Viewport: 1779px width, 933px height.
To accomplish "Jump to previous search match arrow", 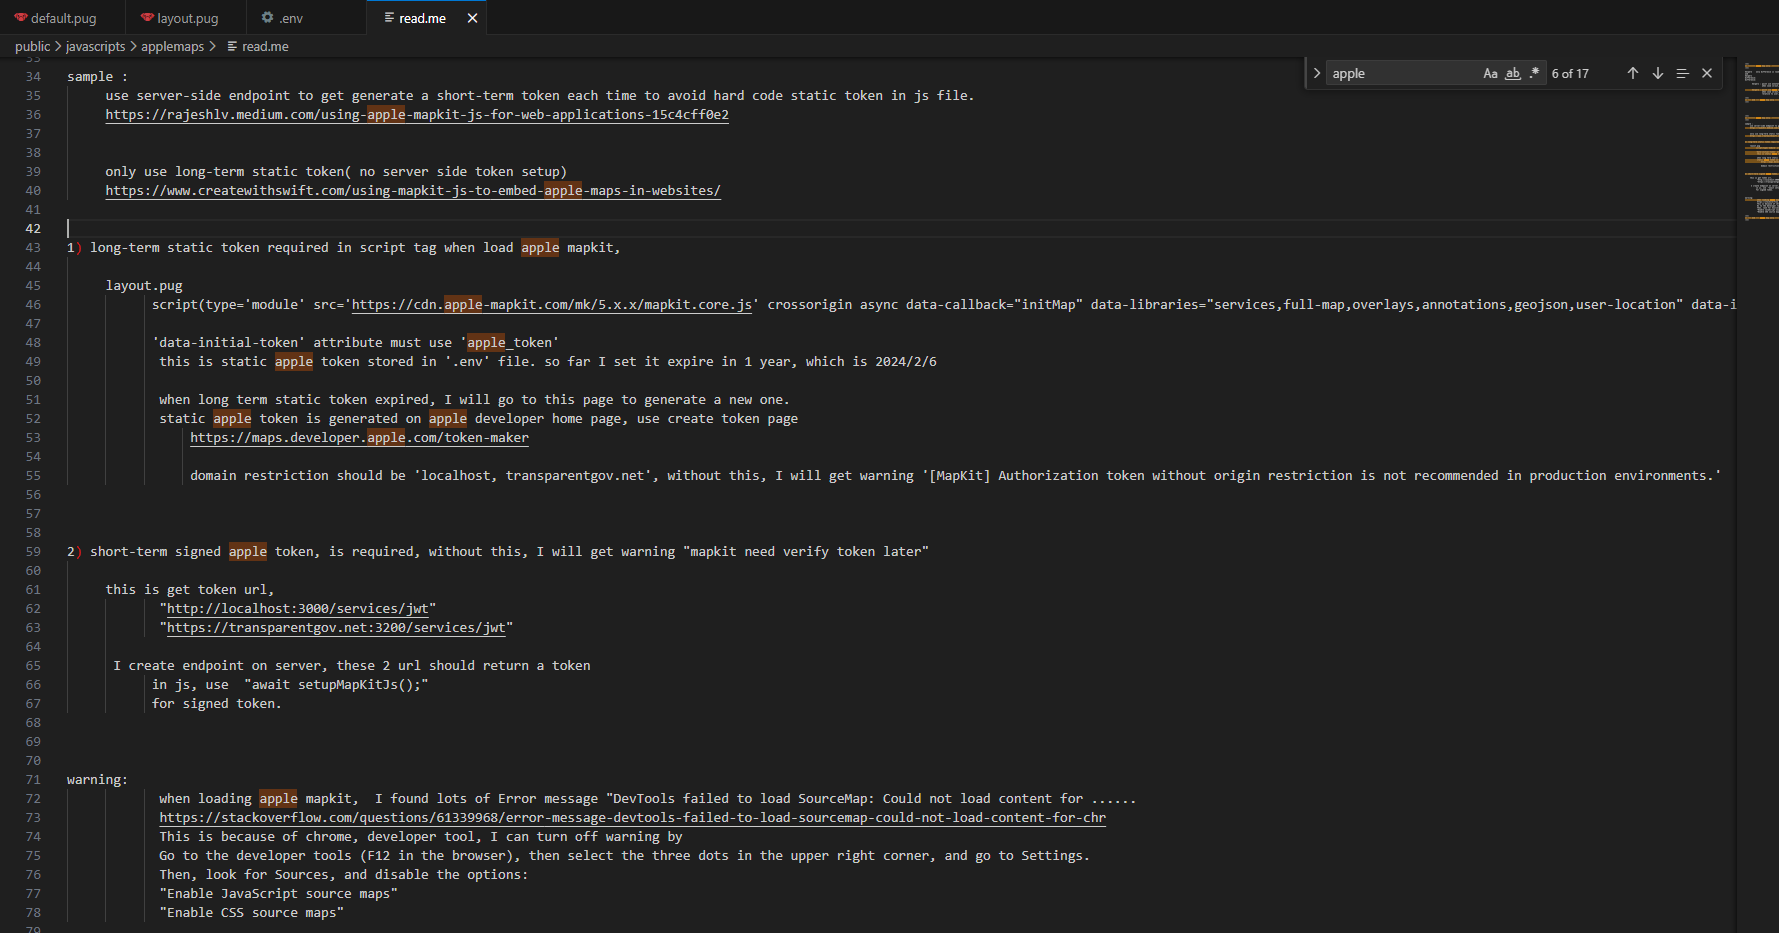I will (x=1632, y=73).
